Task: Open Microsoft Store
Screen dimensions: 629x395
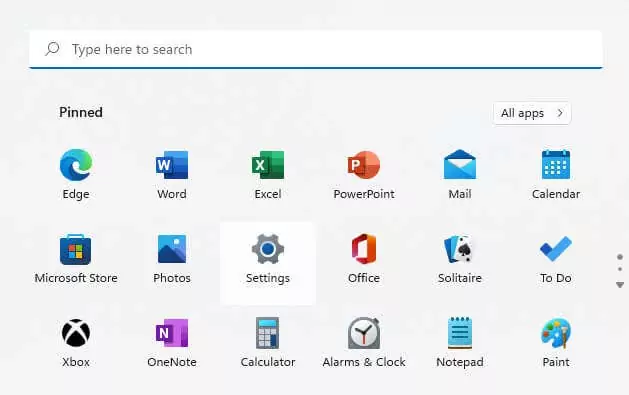Action: click(x=76, y=259)
